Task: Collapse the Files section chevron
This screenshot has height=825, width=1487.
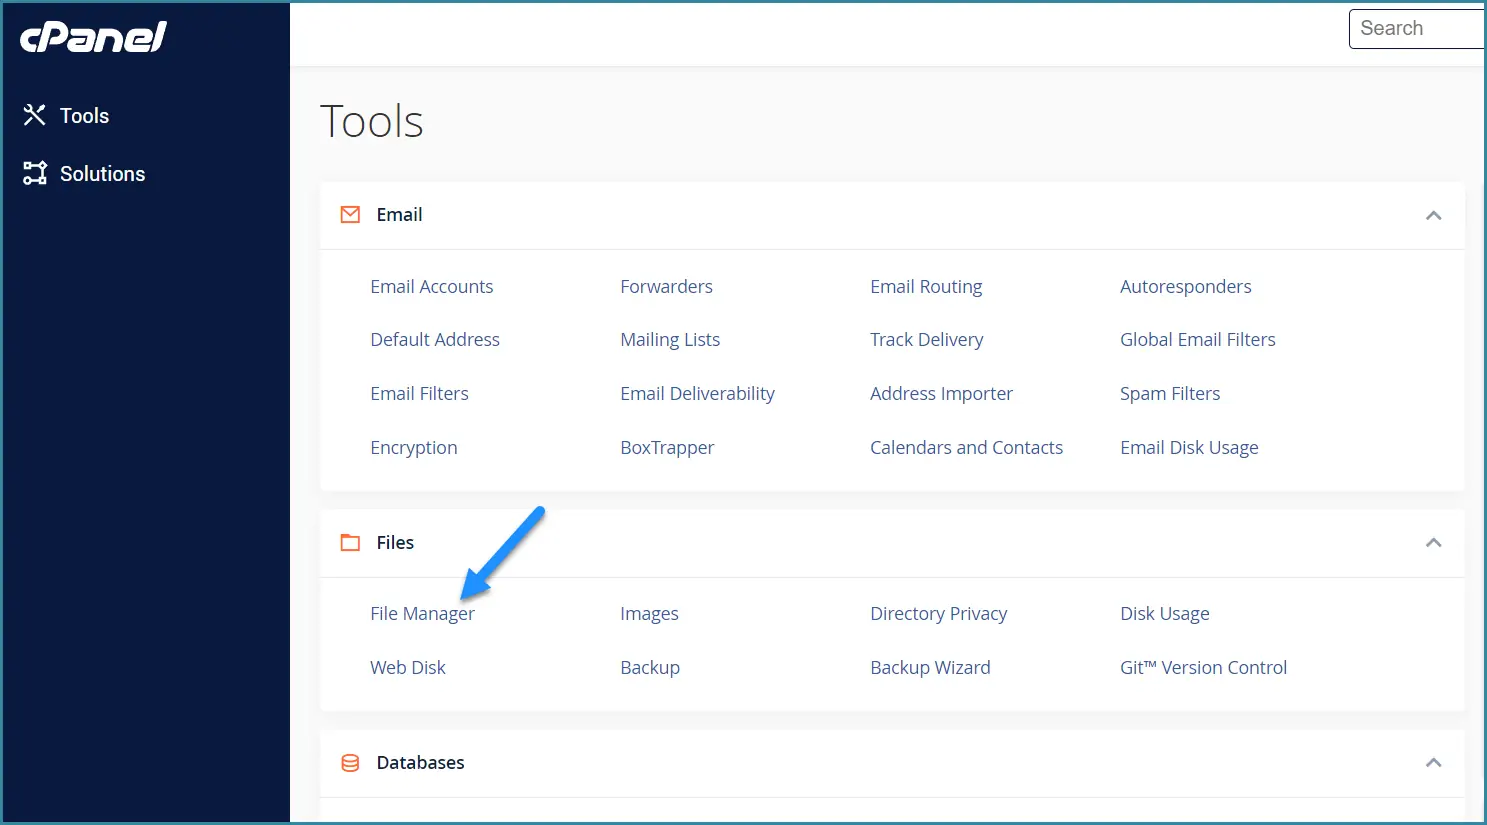Action: (x=1433, y=543)
